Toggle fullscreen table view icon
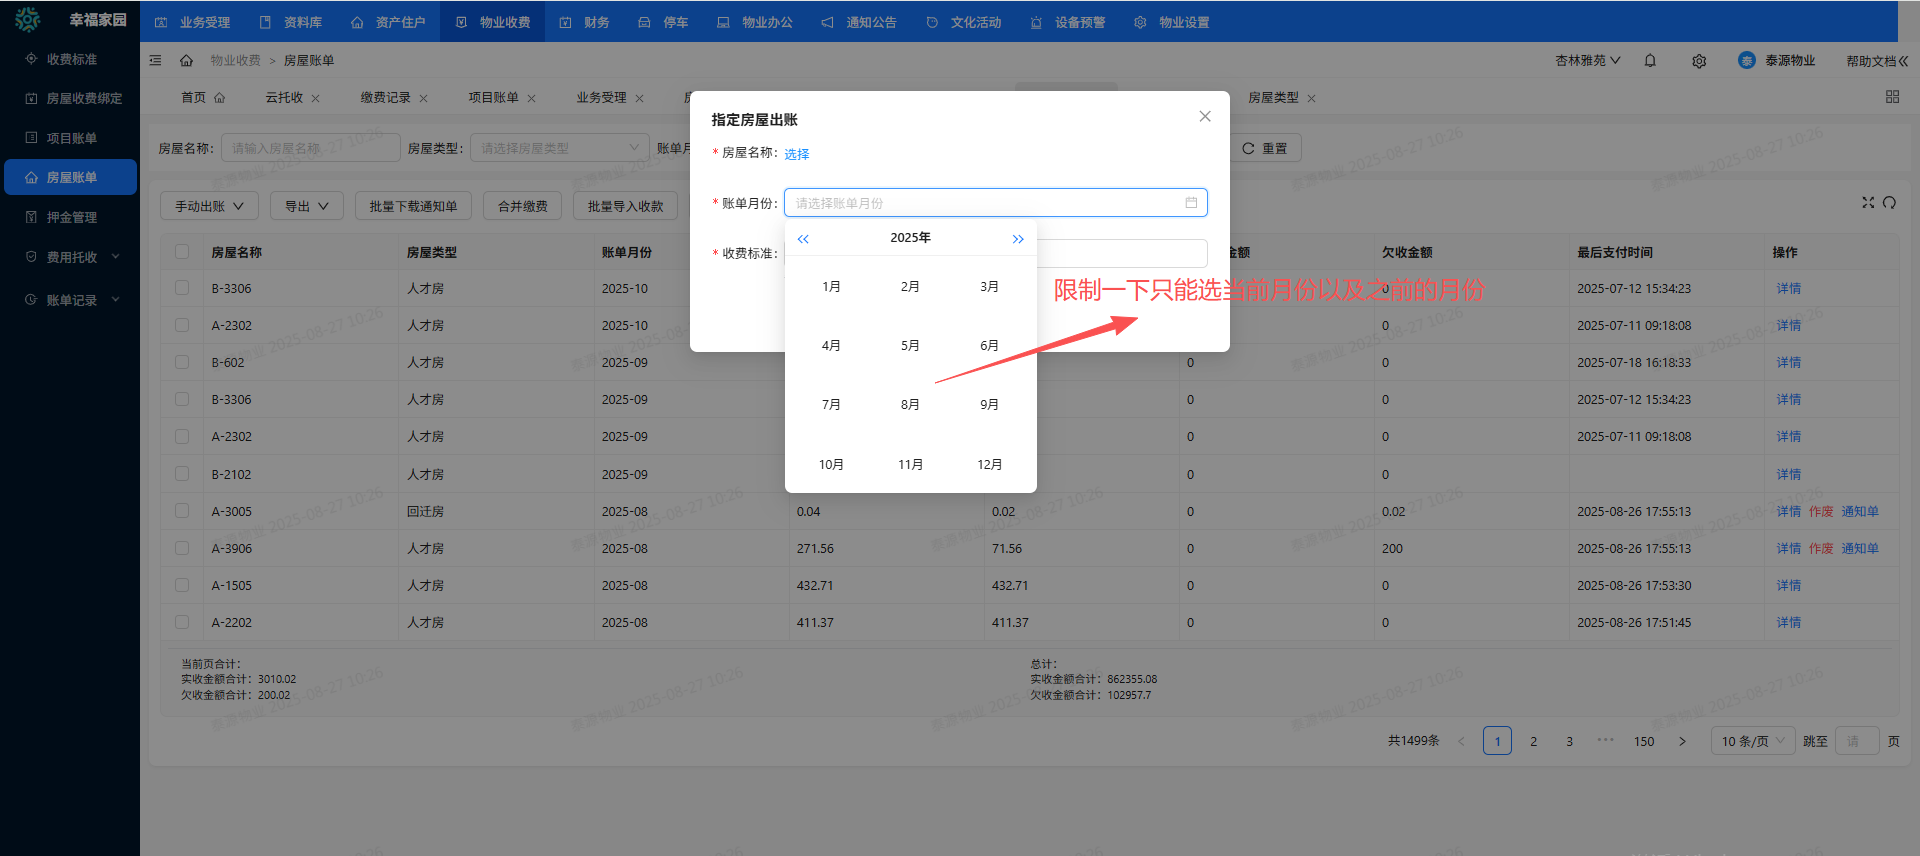The height and width of the screenshot is (856, 1920). pyautogui.click(x=1867, y=202)
